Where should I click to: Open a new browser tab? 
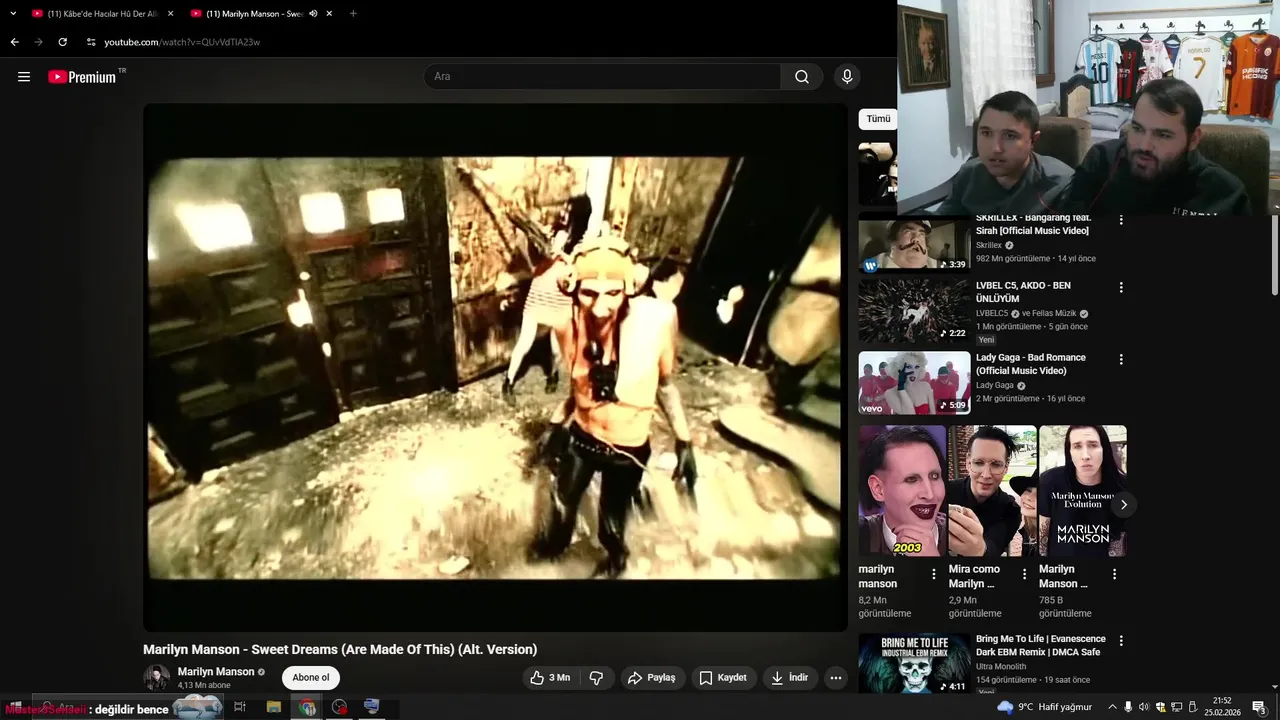pos(353,14)
